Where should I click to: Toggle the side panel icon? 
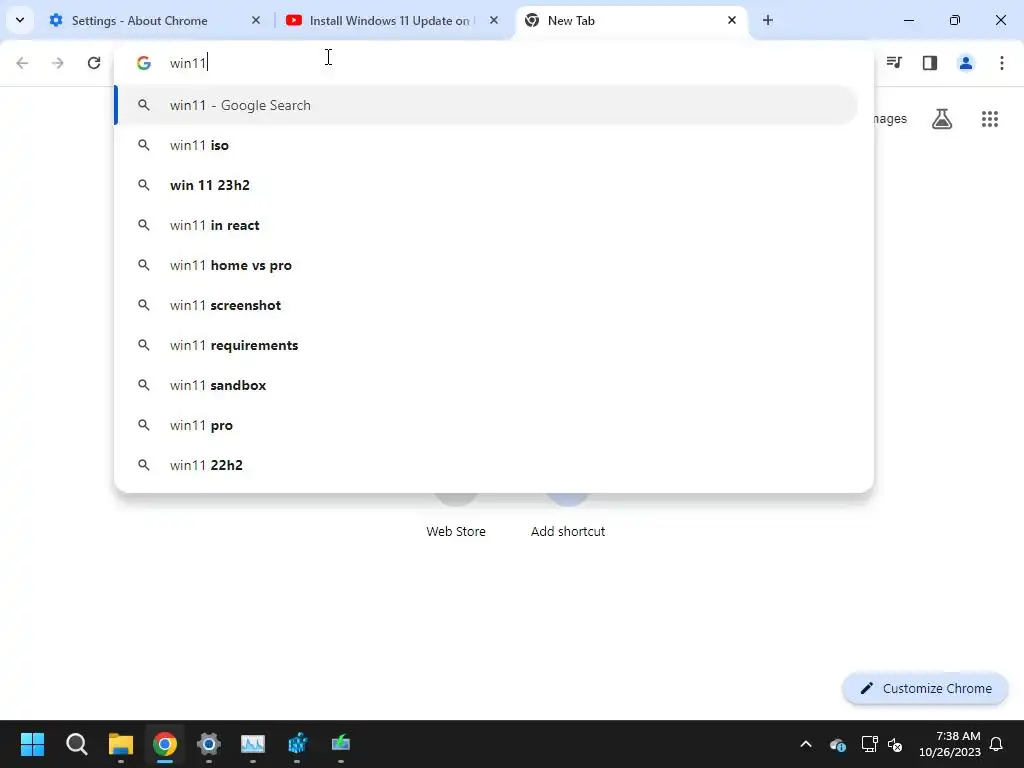point(930,63)
